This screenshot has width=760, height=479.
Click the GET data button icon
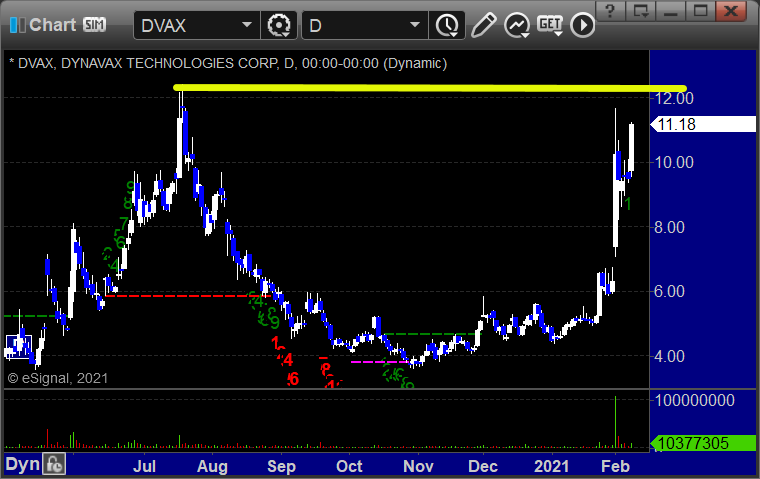click(550, 25)
